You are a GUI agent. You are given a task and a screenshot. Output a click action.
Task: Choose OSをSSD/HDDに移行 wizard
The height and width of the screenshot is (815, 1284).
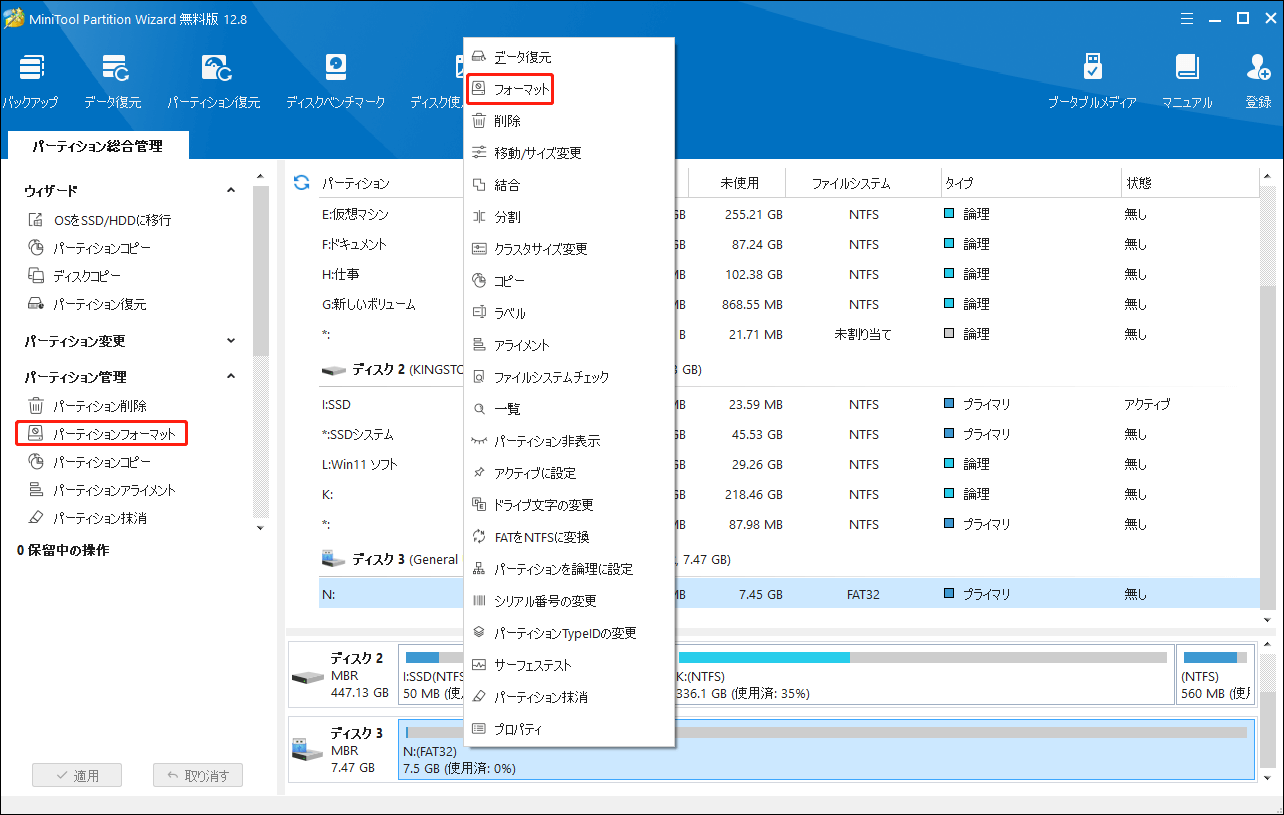tap(98, 220)
